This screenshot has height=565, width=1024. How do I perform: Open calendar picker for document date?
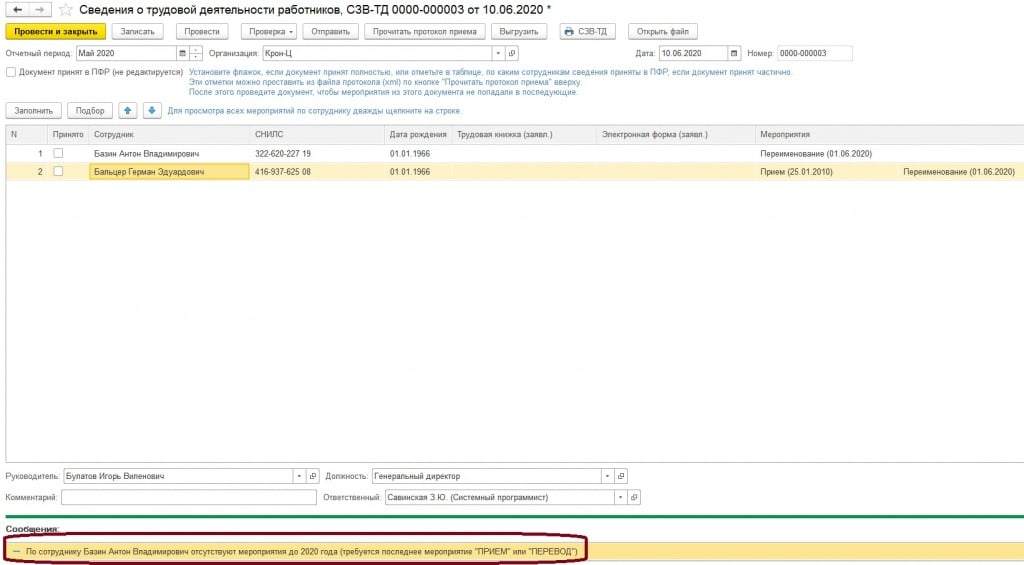735,53
